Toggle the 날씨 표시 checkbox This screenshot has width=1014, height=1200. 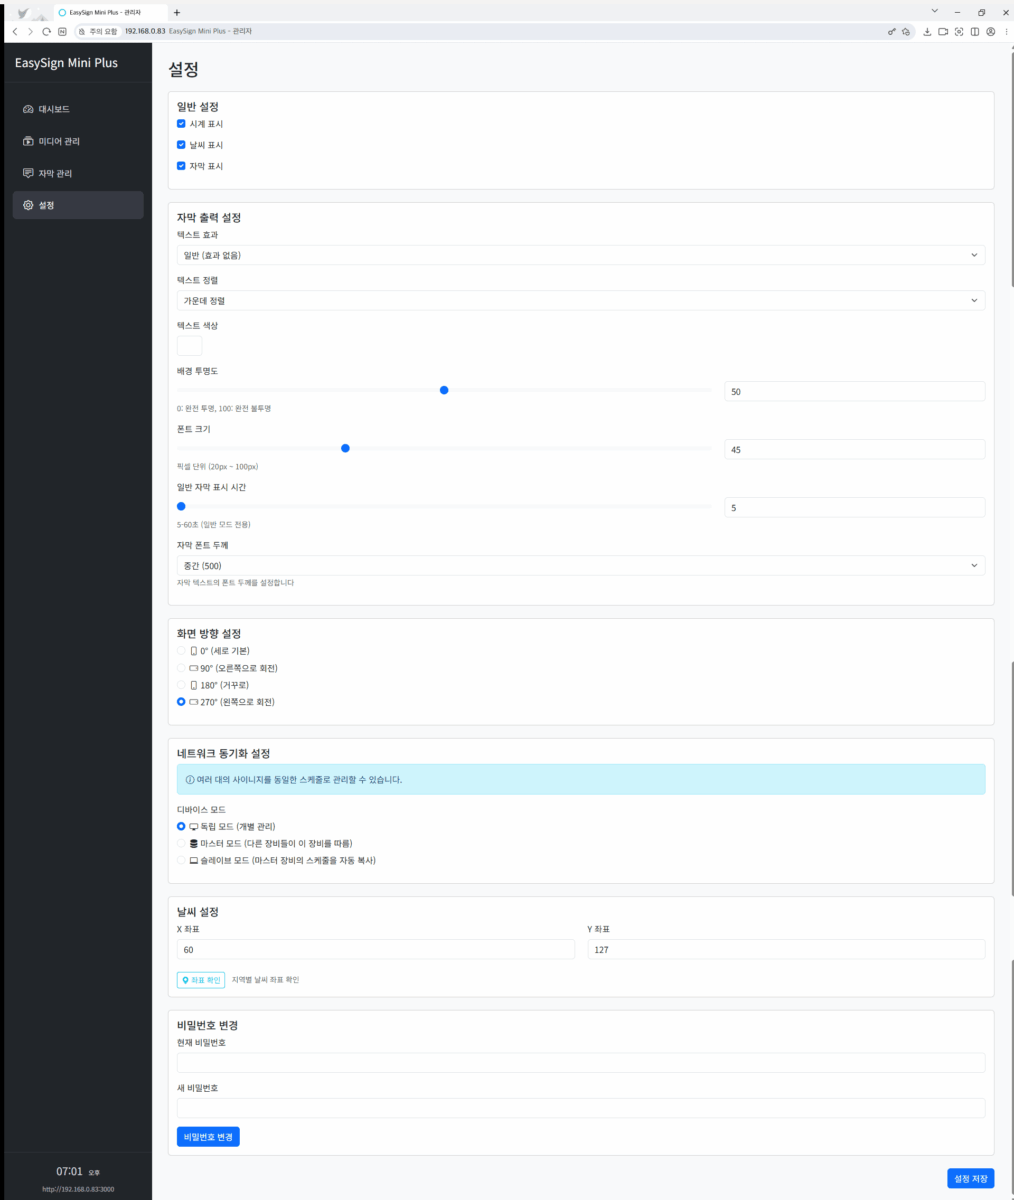click(x=181, y=145)
